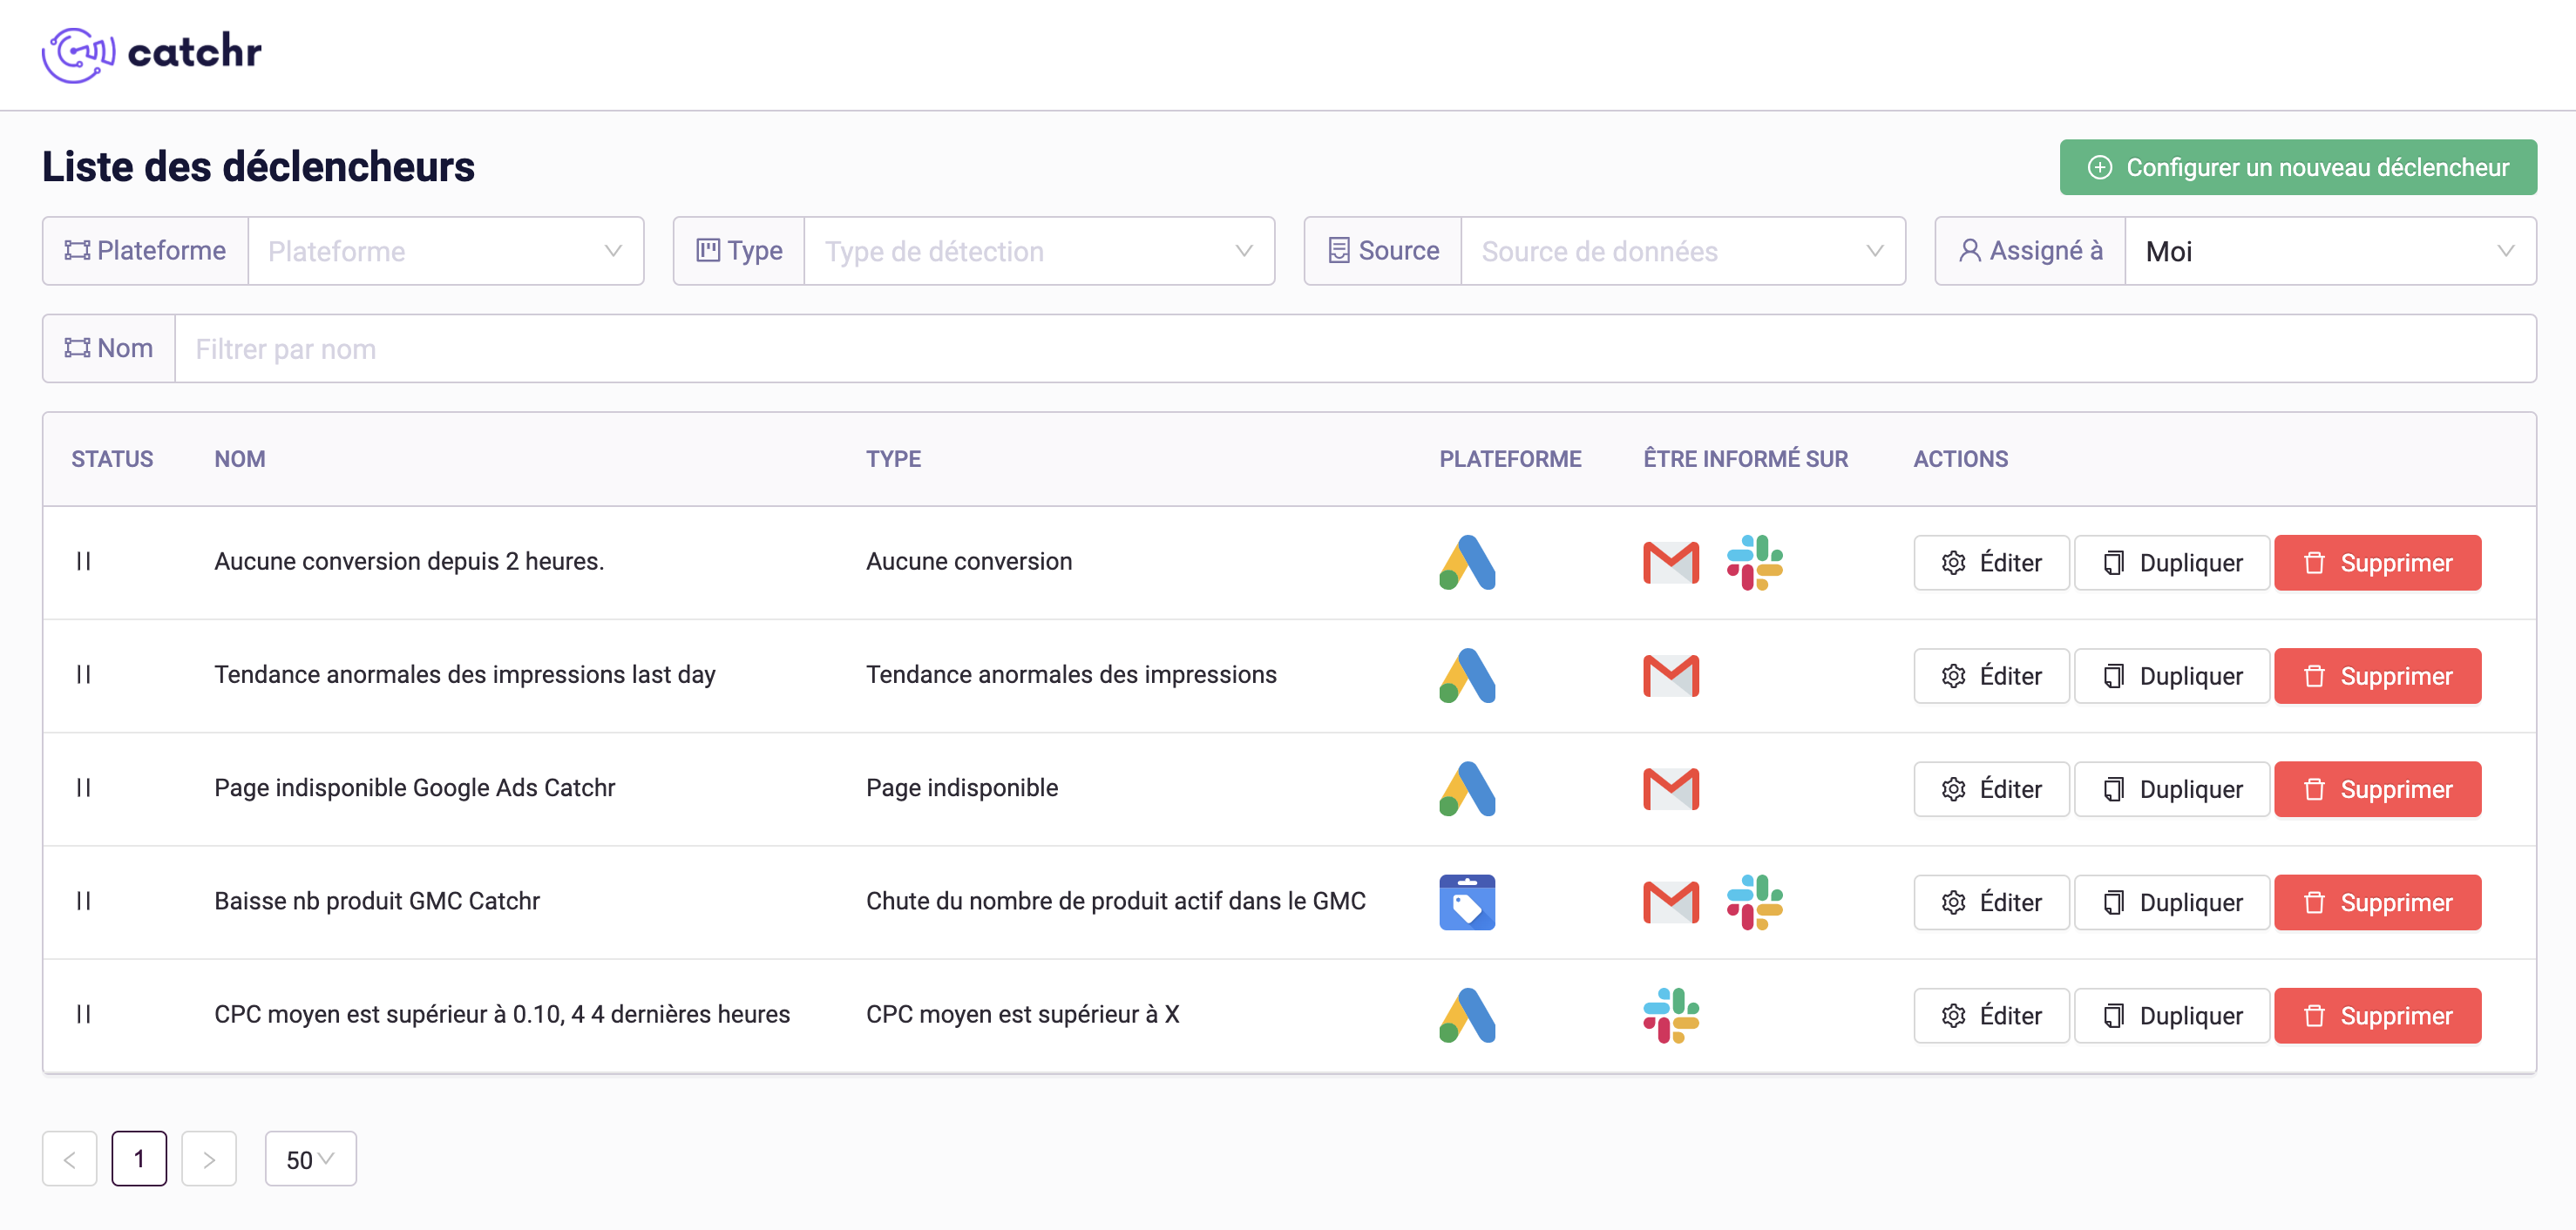
Task: Open the Assigné à dropdown showing Moi
Action: click(2330, 251)
